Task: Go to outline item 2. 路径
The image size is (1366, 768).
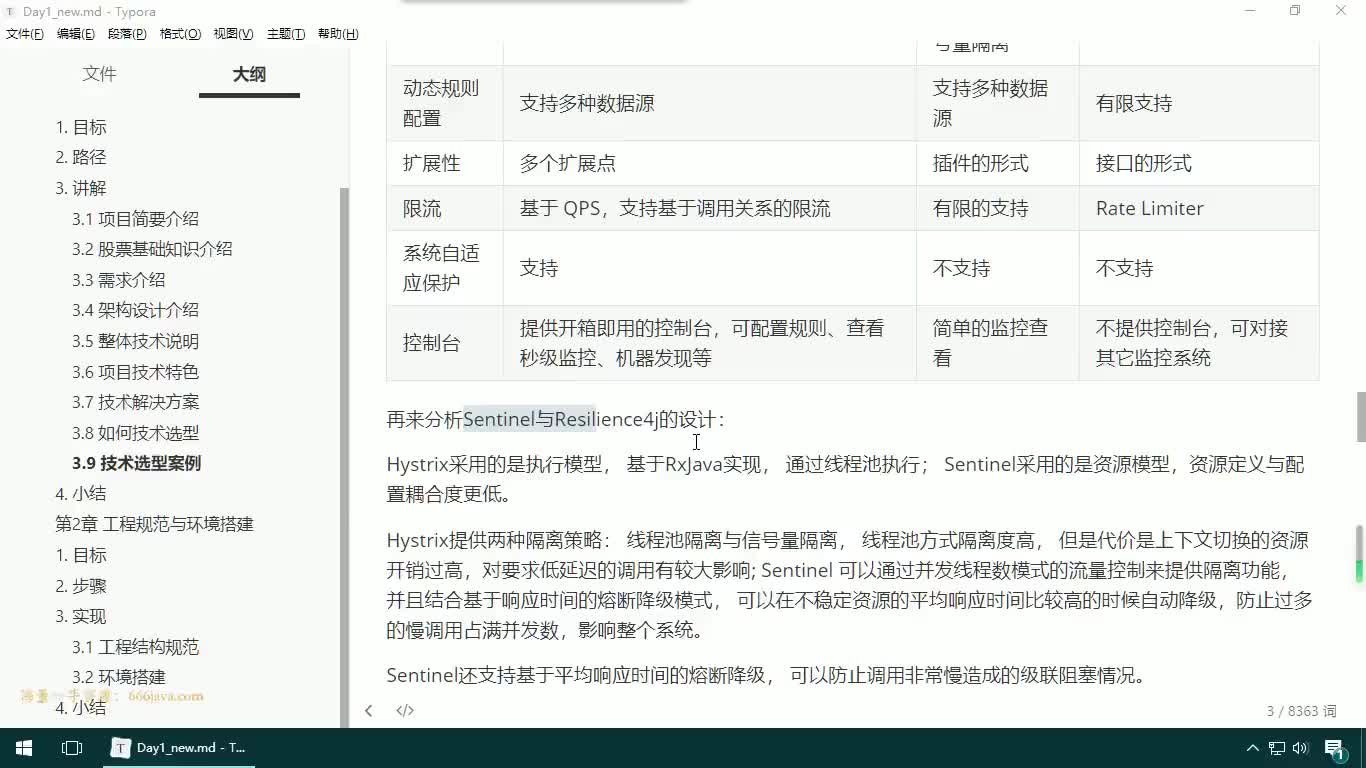Action: tap(81, 157)
